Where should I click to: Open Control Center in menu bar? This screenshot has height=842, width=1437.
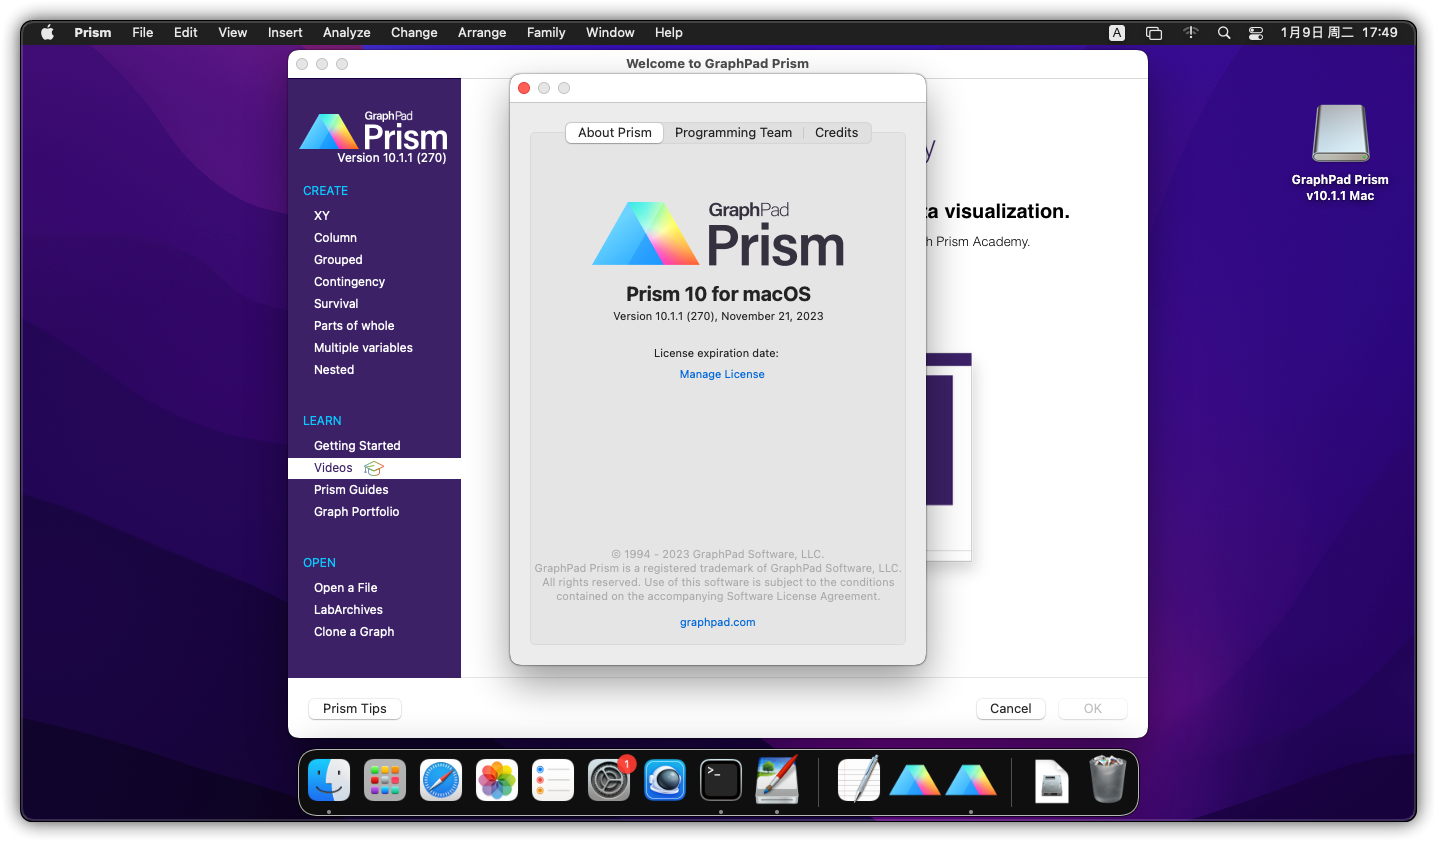click(x=1256, y=33)
